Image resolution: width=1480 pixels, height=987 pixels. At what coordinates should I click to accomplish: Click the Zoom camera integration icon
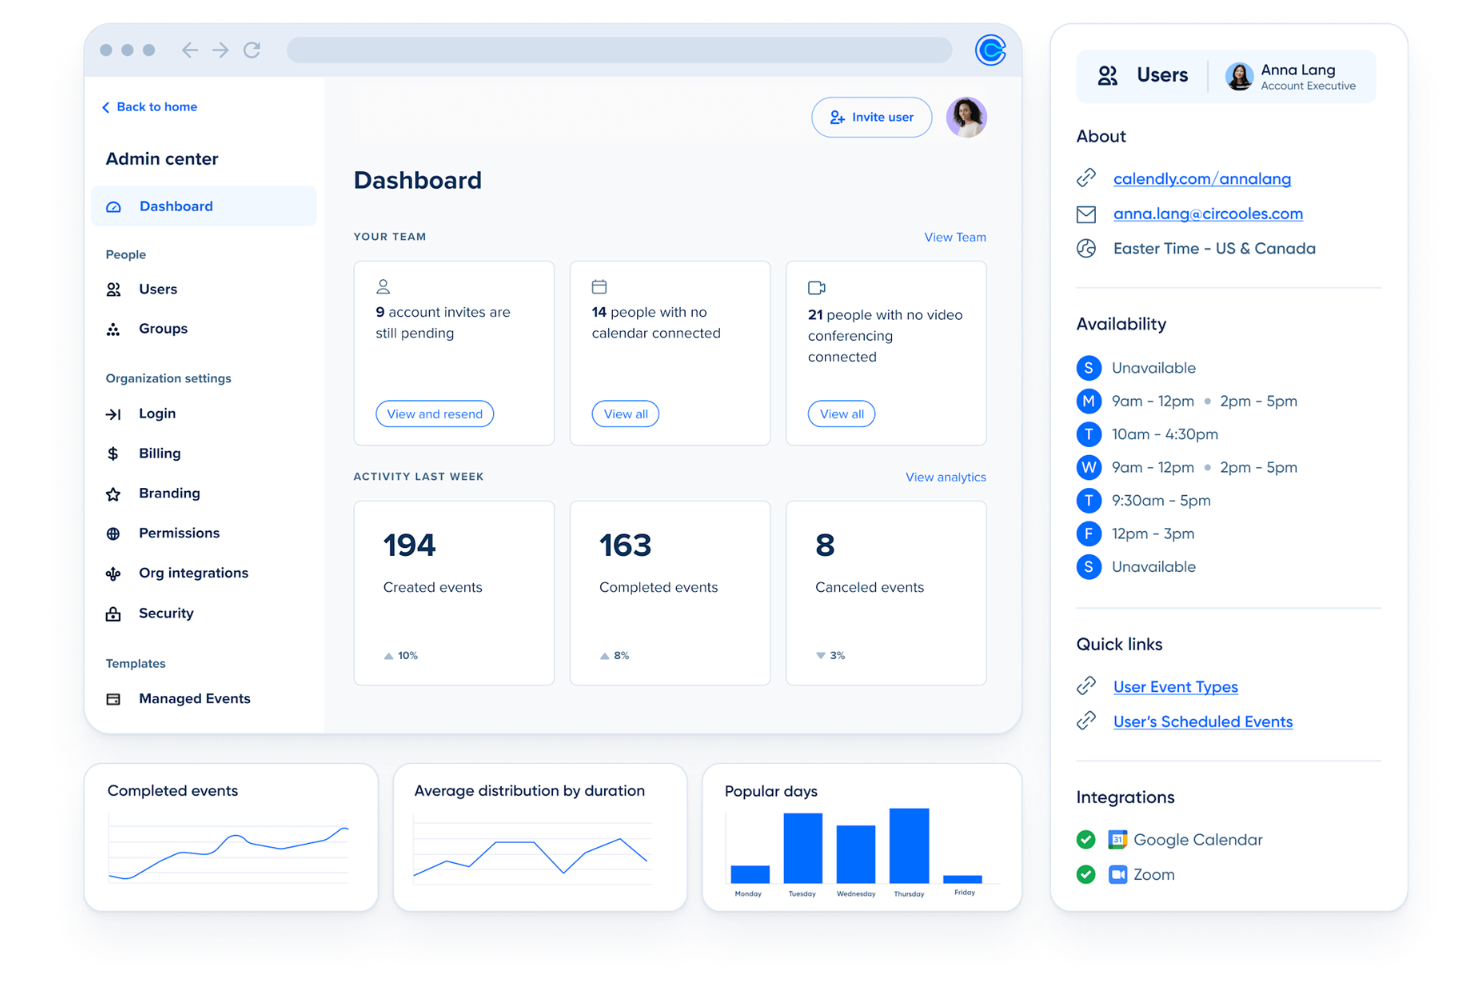pyautogui.click(x=1117, y=874)
